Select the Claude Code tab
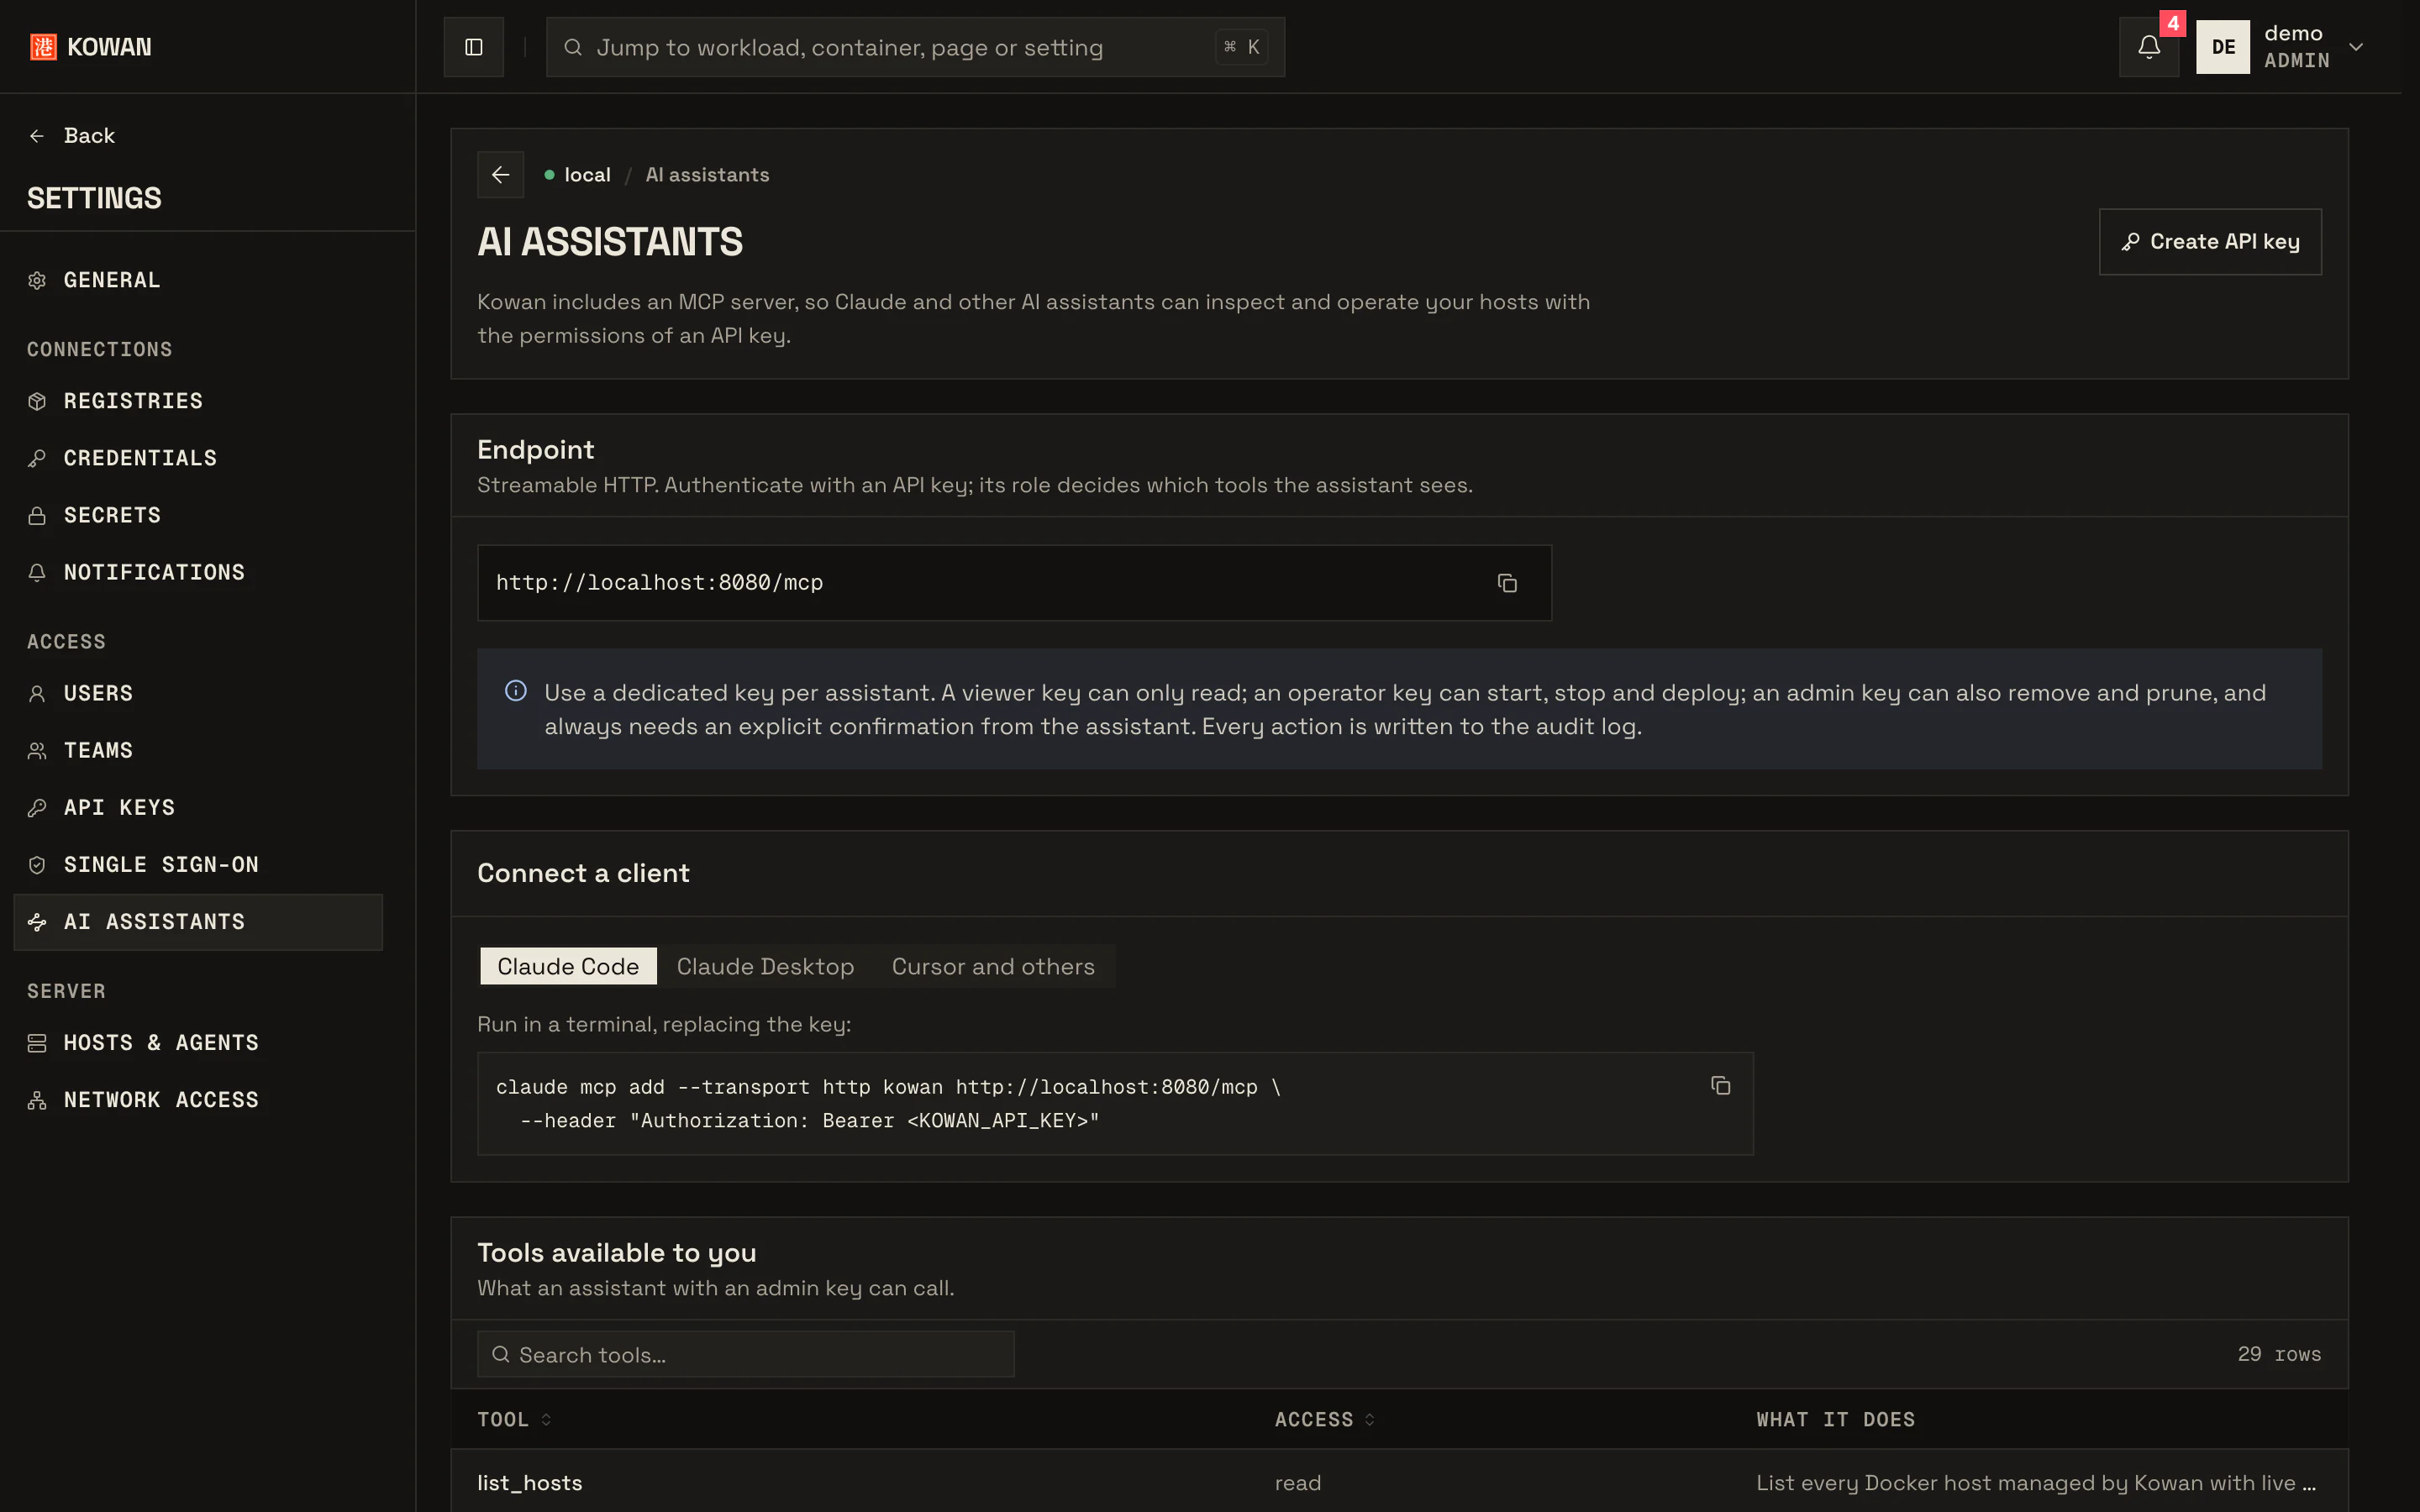Image resolution: width=2420 pixels, height=1512 pixels. pos(568,966)
